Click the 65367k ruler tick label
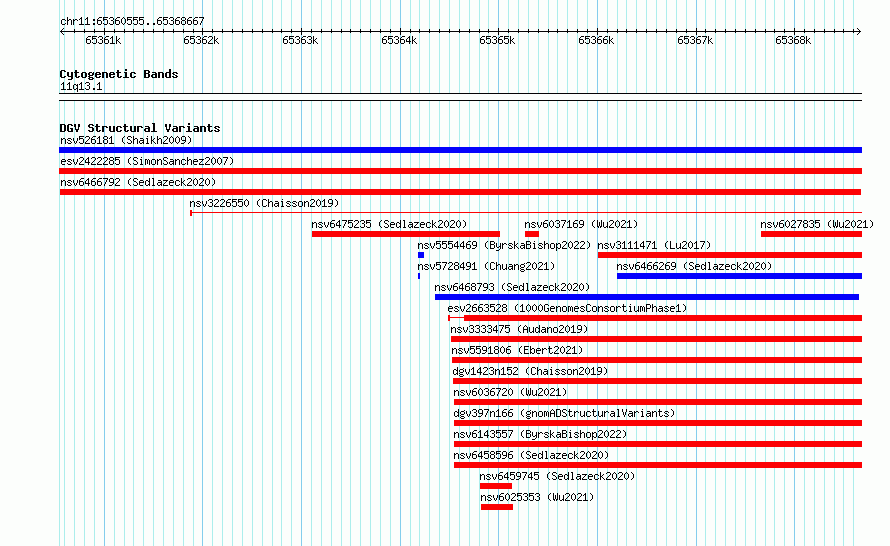This screenshot has height=546, width=890. pyautogui.click(x=695, y=40)
